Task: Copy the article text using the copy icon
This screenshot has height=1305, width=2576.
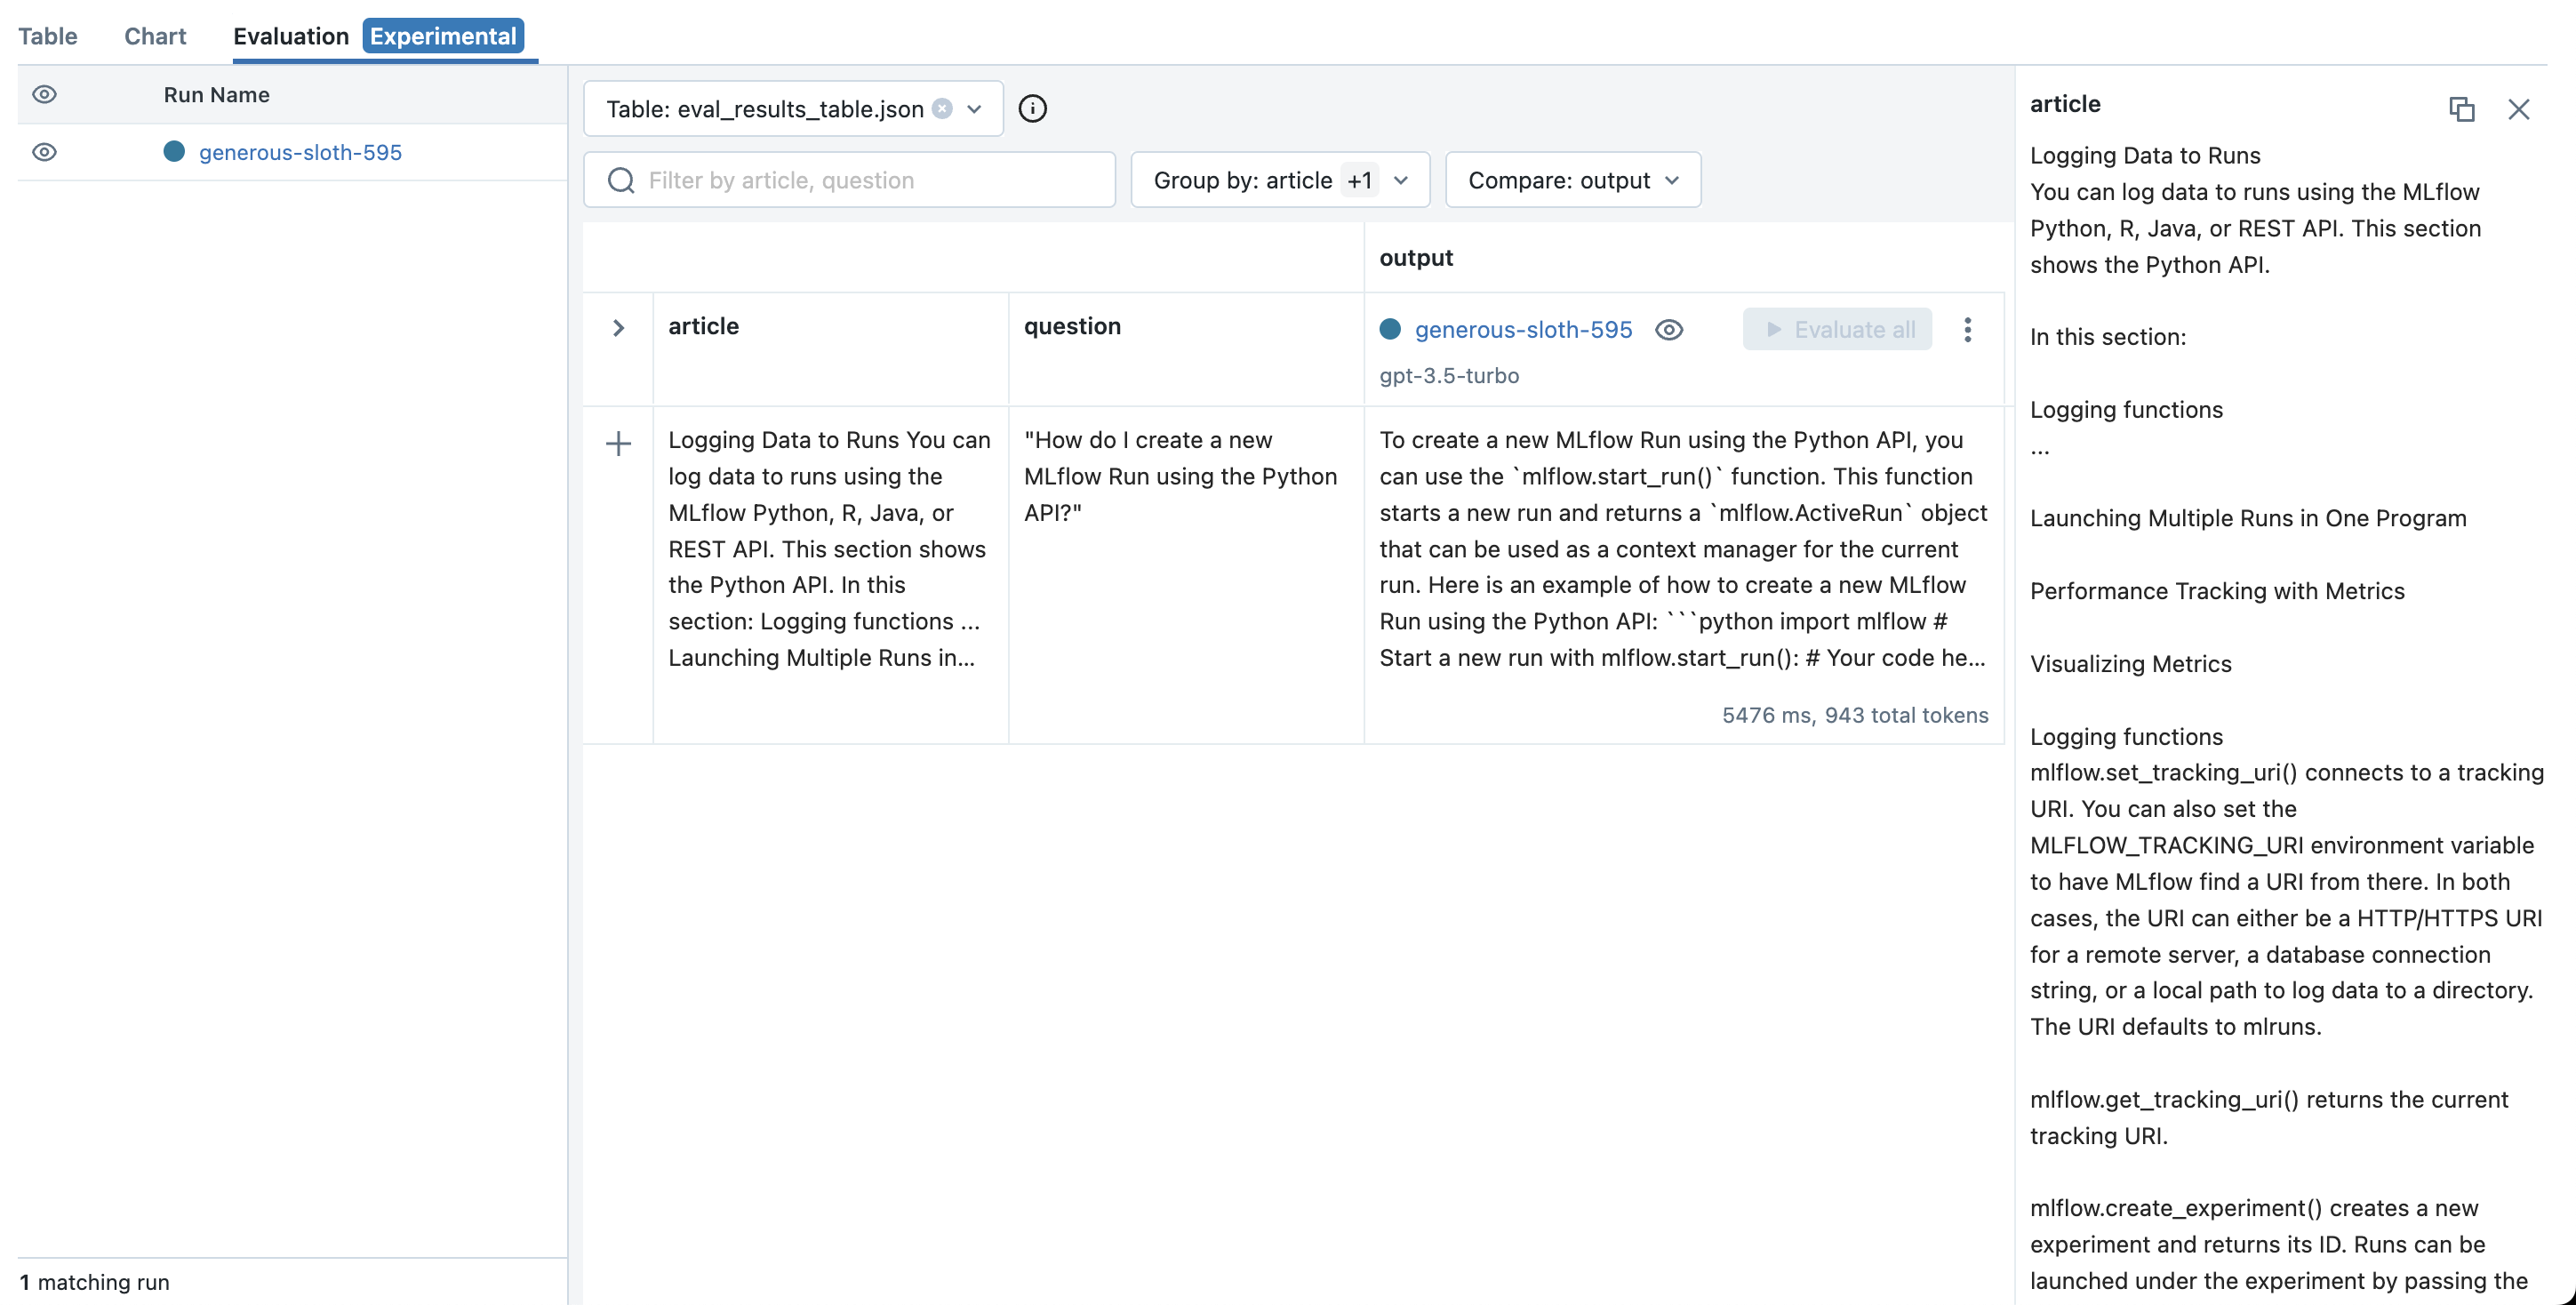Action: [2461, 109]
